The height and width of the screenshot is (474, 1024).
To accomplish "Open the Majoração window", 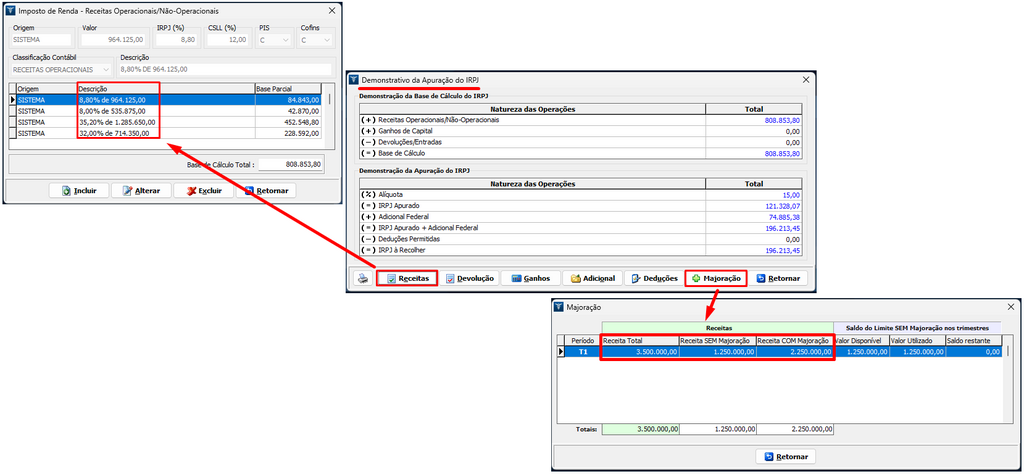I will [716, 279].
